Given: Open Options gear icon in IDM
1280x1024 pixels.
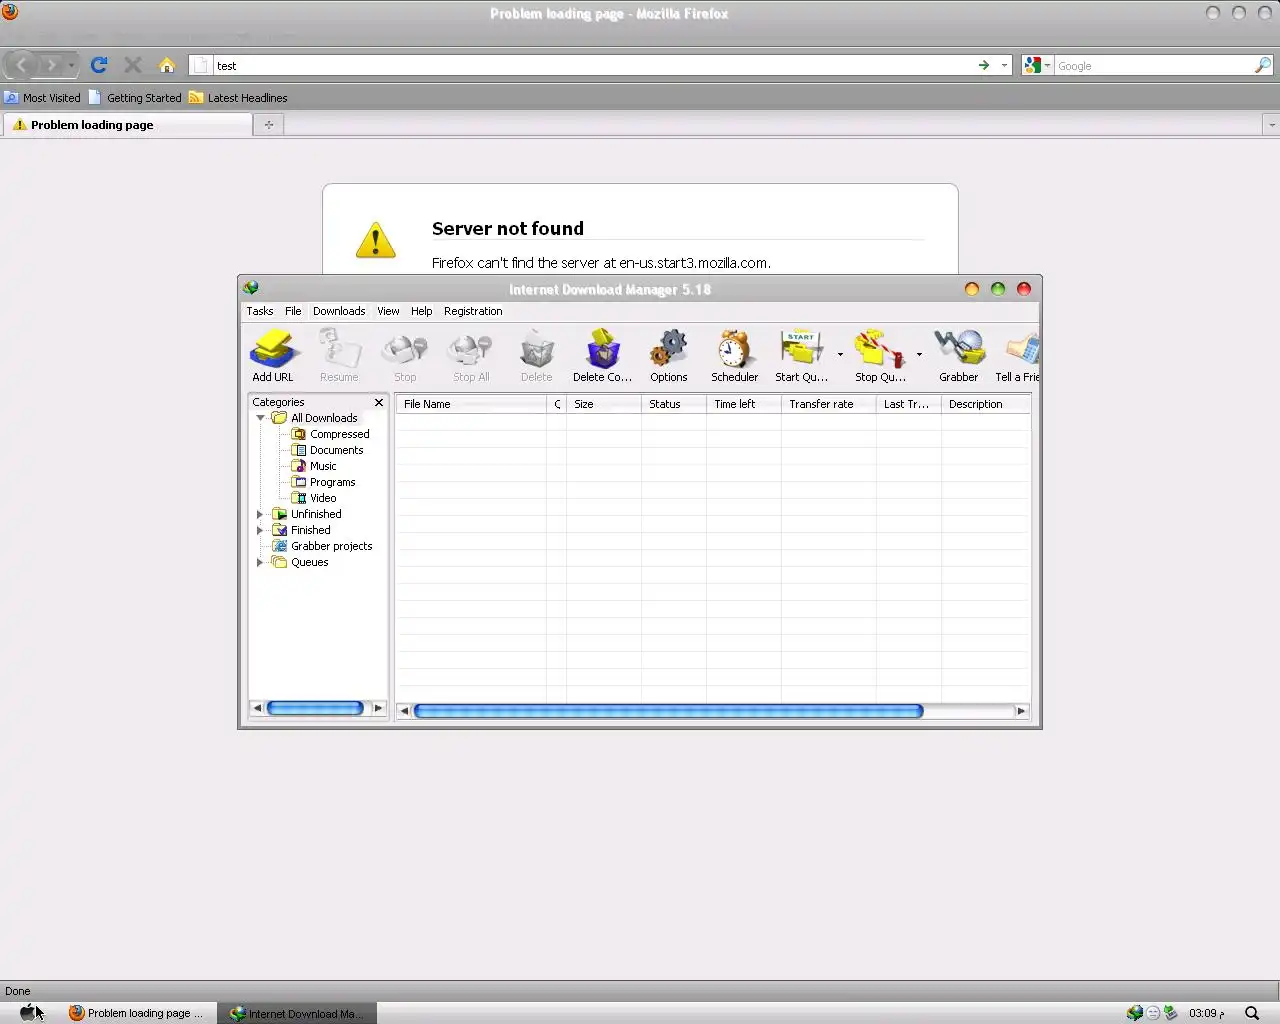Looking at the screenshot, I should click(x=669, y=355).
